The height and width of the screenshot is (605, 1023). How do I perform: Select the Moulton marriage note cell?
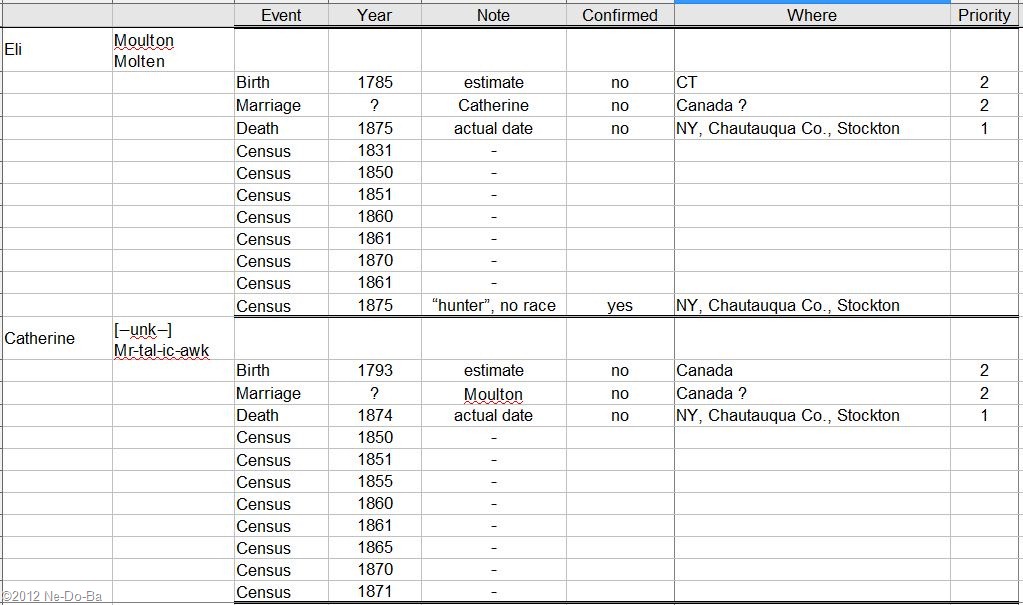point(493,394)
